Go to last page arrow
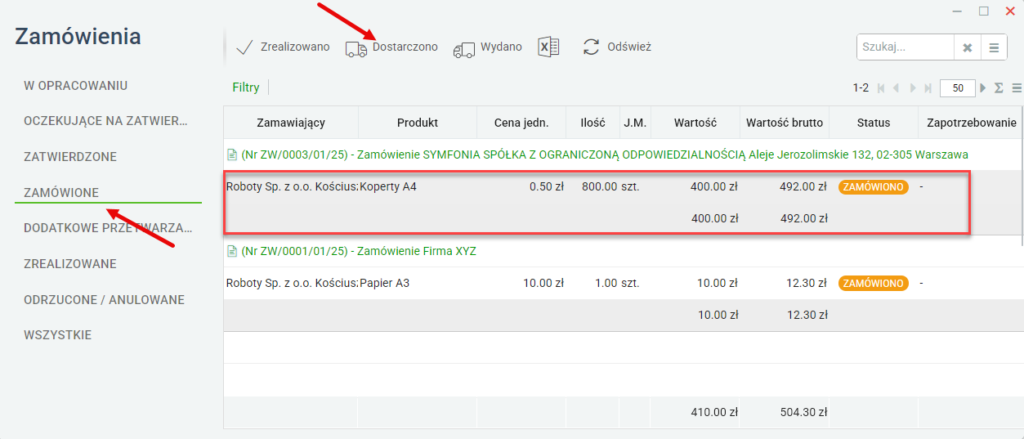1024x439 pixels. [x=926, y=88]
